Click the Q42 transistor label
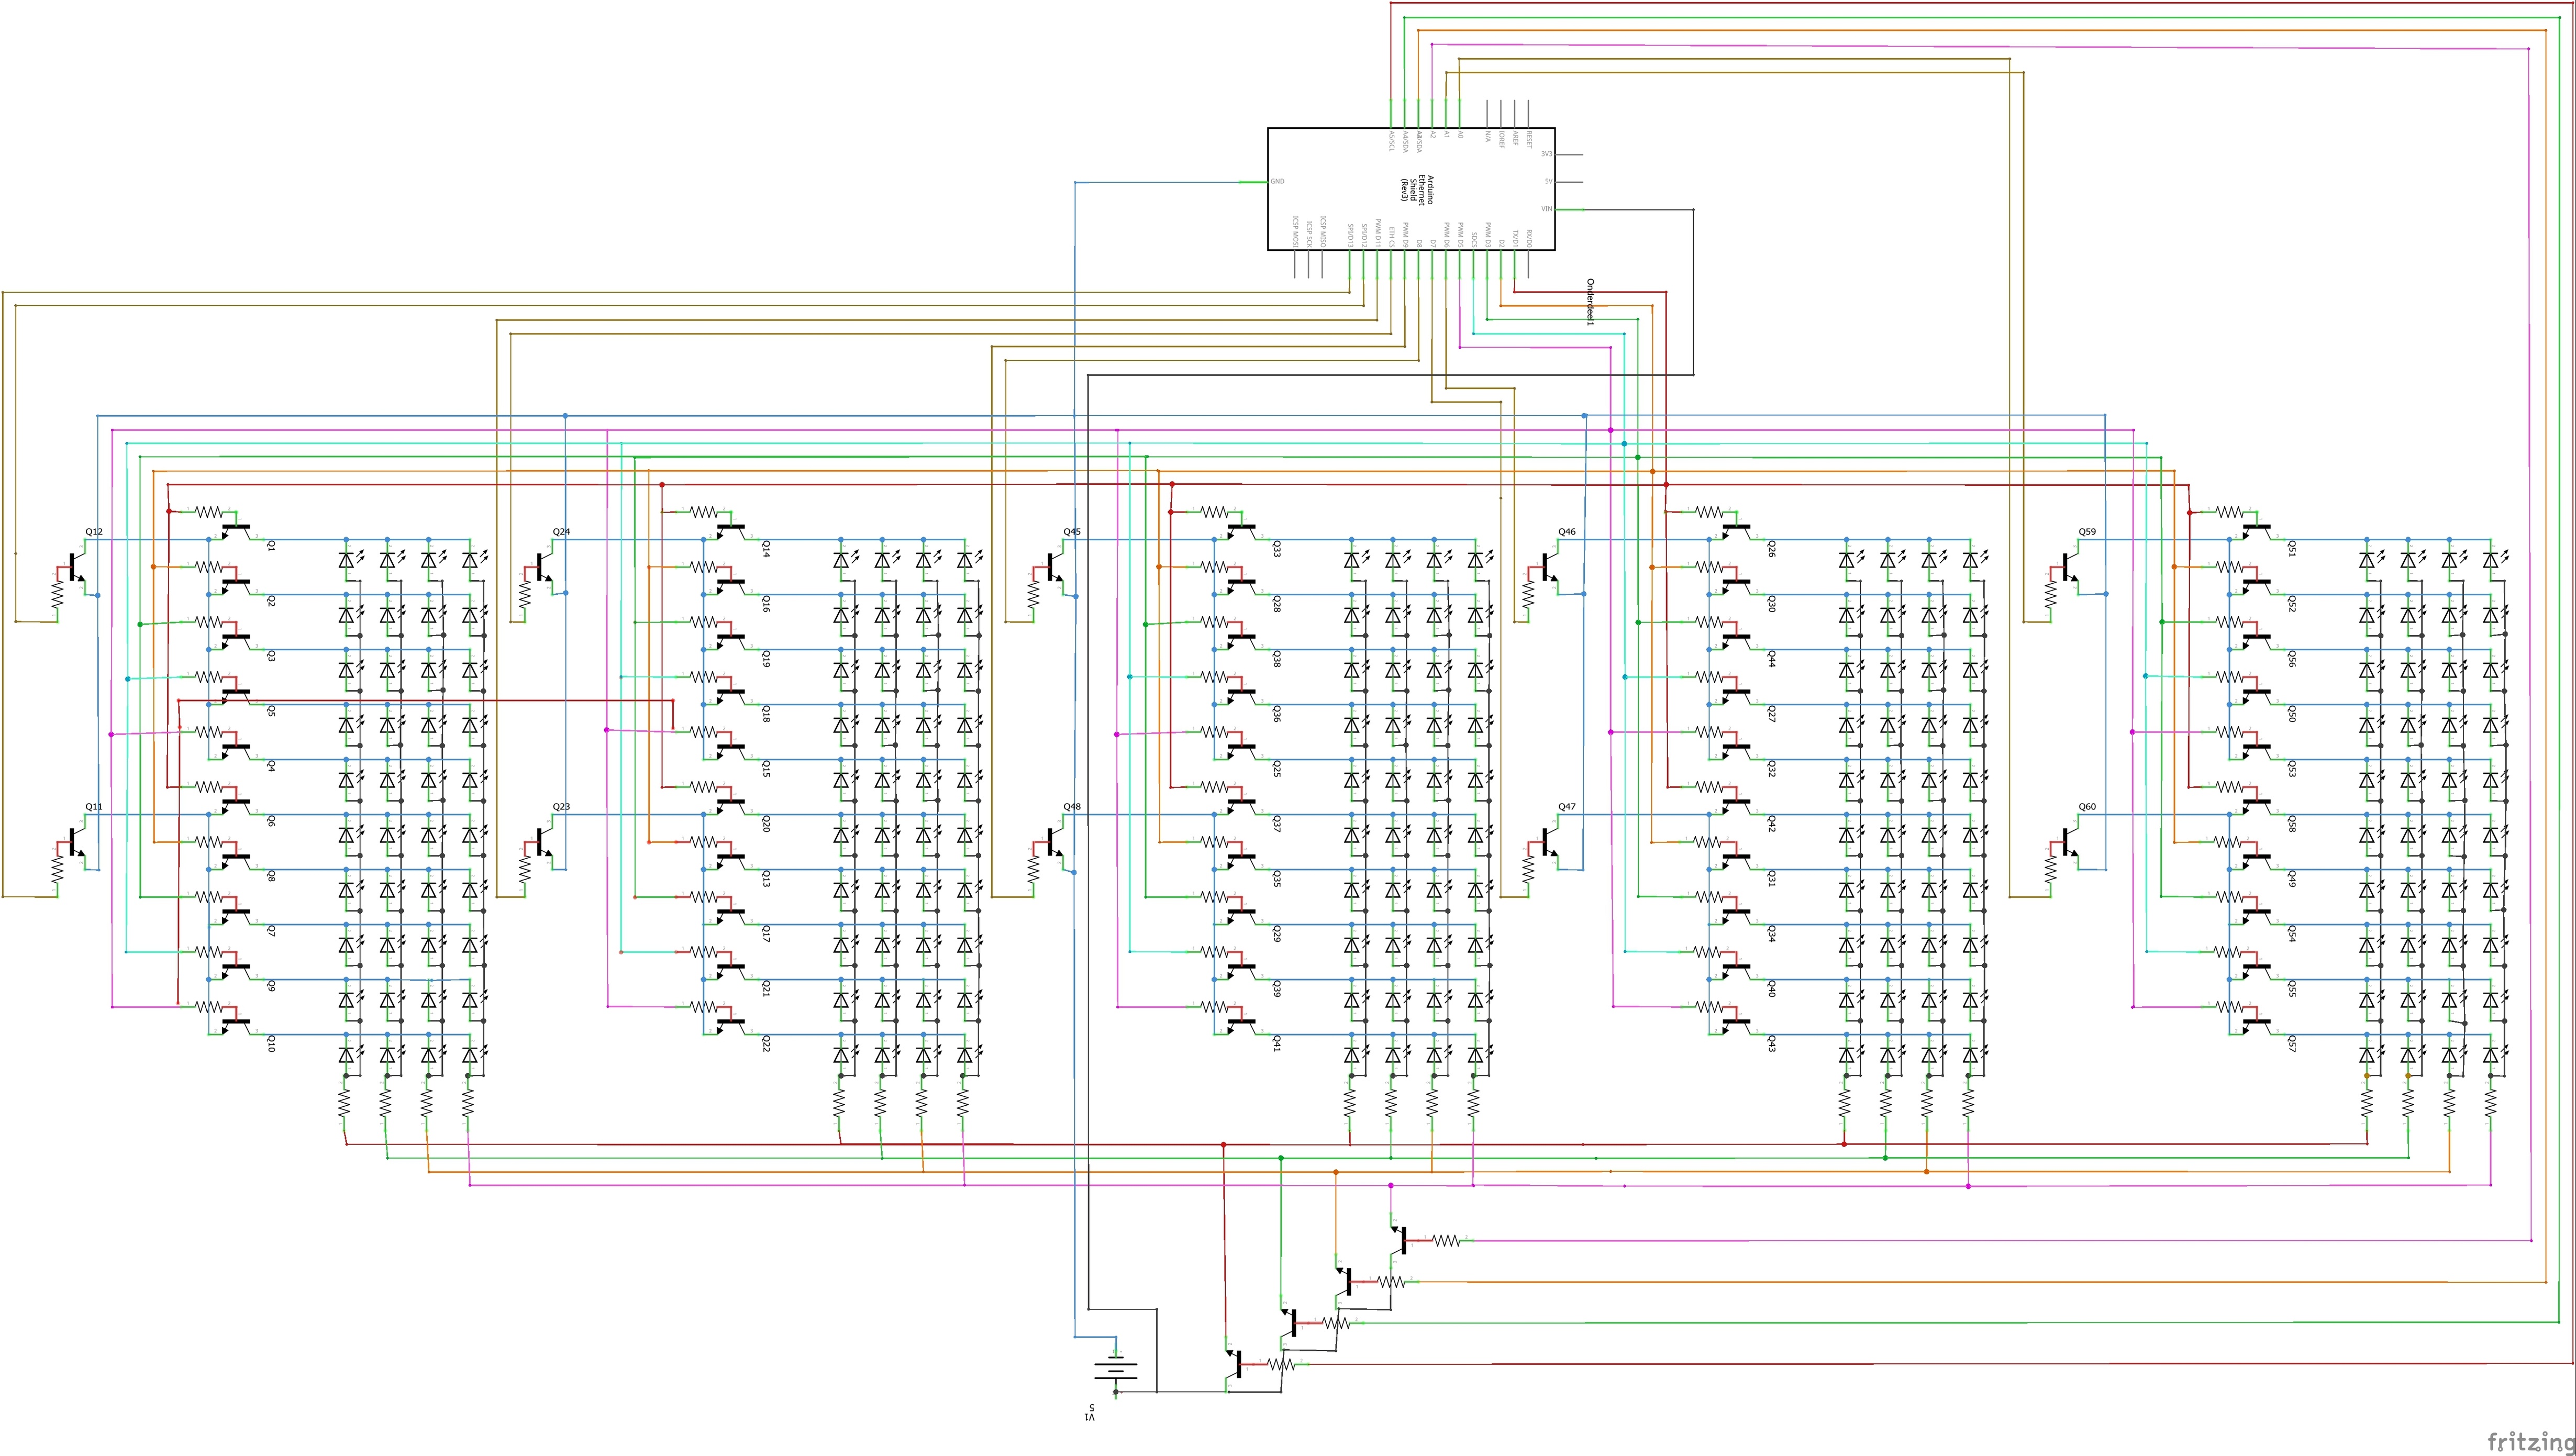 pyautogui.click(x=1771, y=823)
